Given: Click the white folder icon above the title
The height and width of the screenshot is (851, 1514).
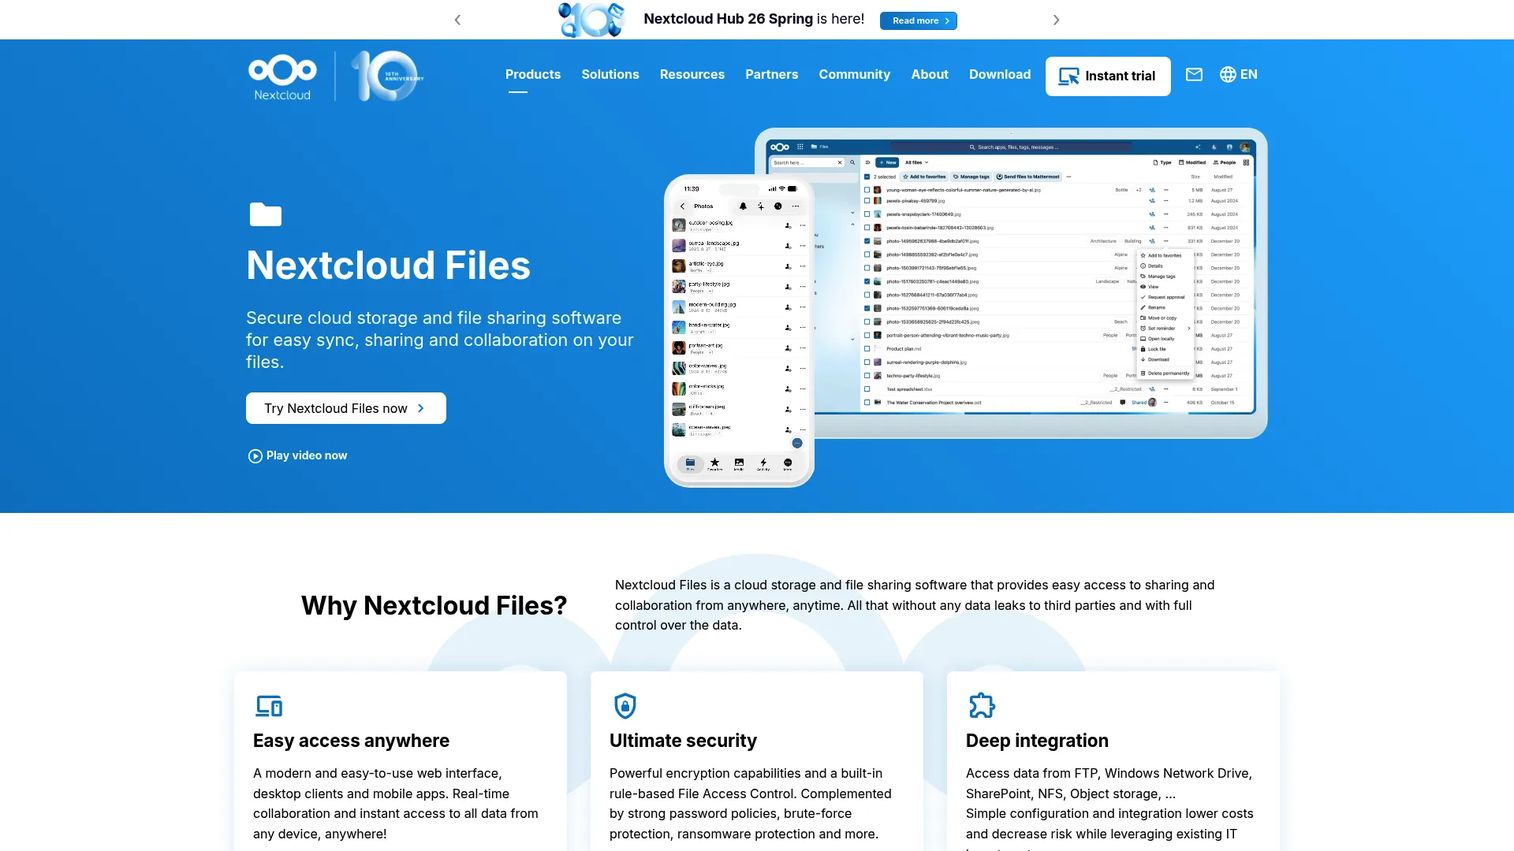Looking at the screenshot, I should pyautogui.click(x=265, y=214).
